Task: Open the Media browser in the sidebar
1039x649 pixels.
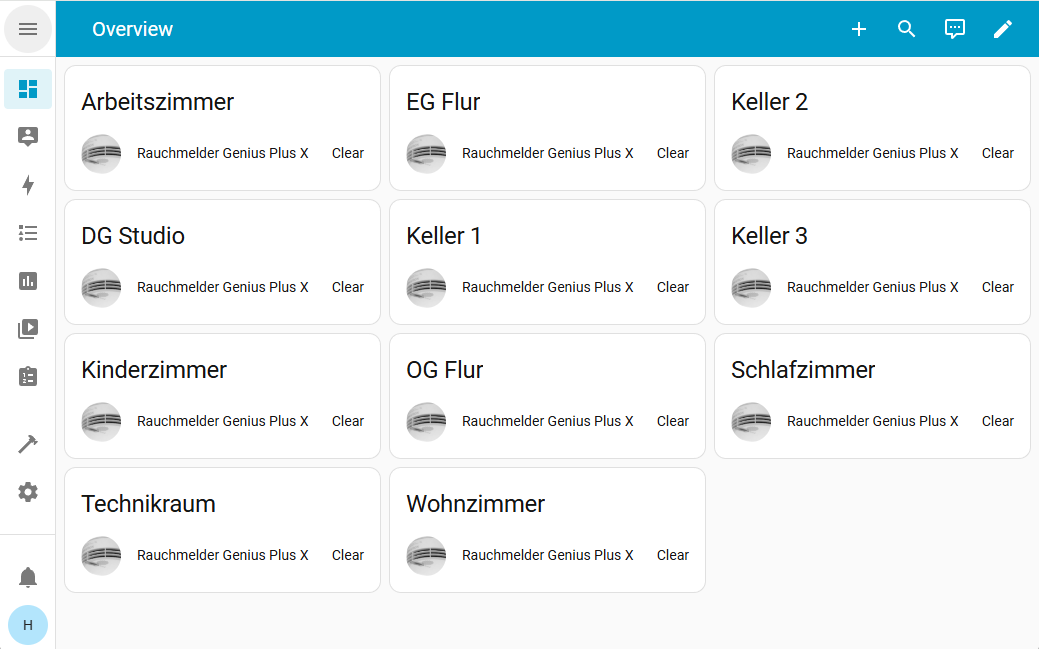Action: (28, 329)
